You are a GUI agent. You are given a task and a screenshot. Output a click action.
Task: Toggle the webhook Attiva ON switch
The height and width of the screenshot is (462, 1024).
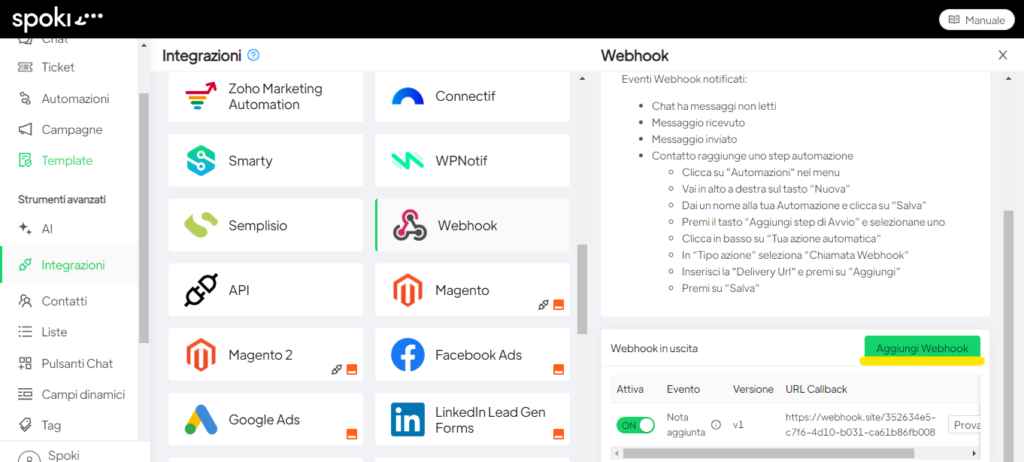pos(635,425)
